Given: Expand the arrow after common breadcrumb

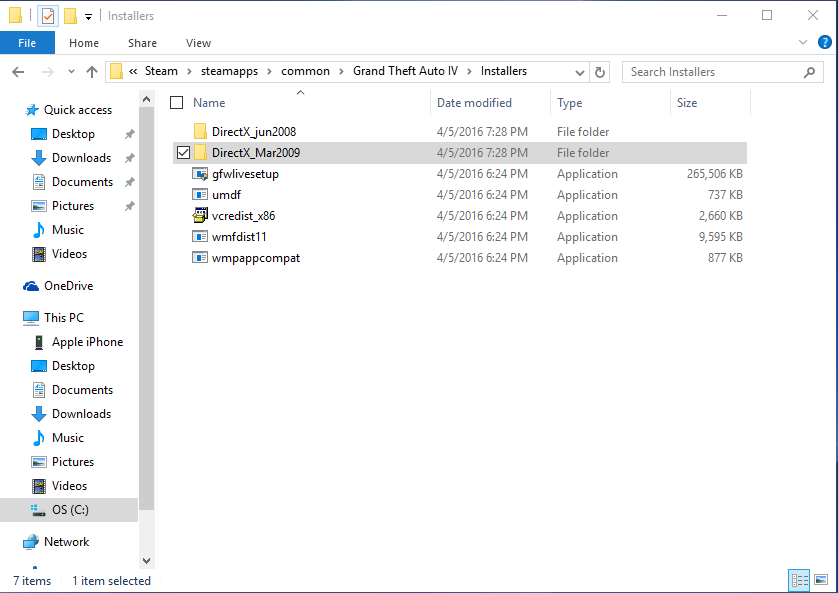Looking at the screenshot, I should [x=341, y=72].
